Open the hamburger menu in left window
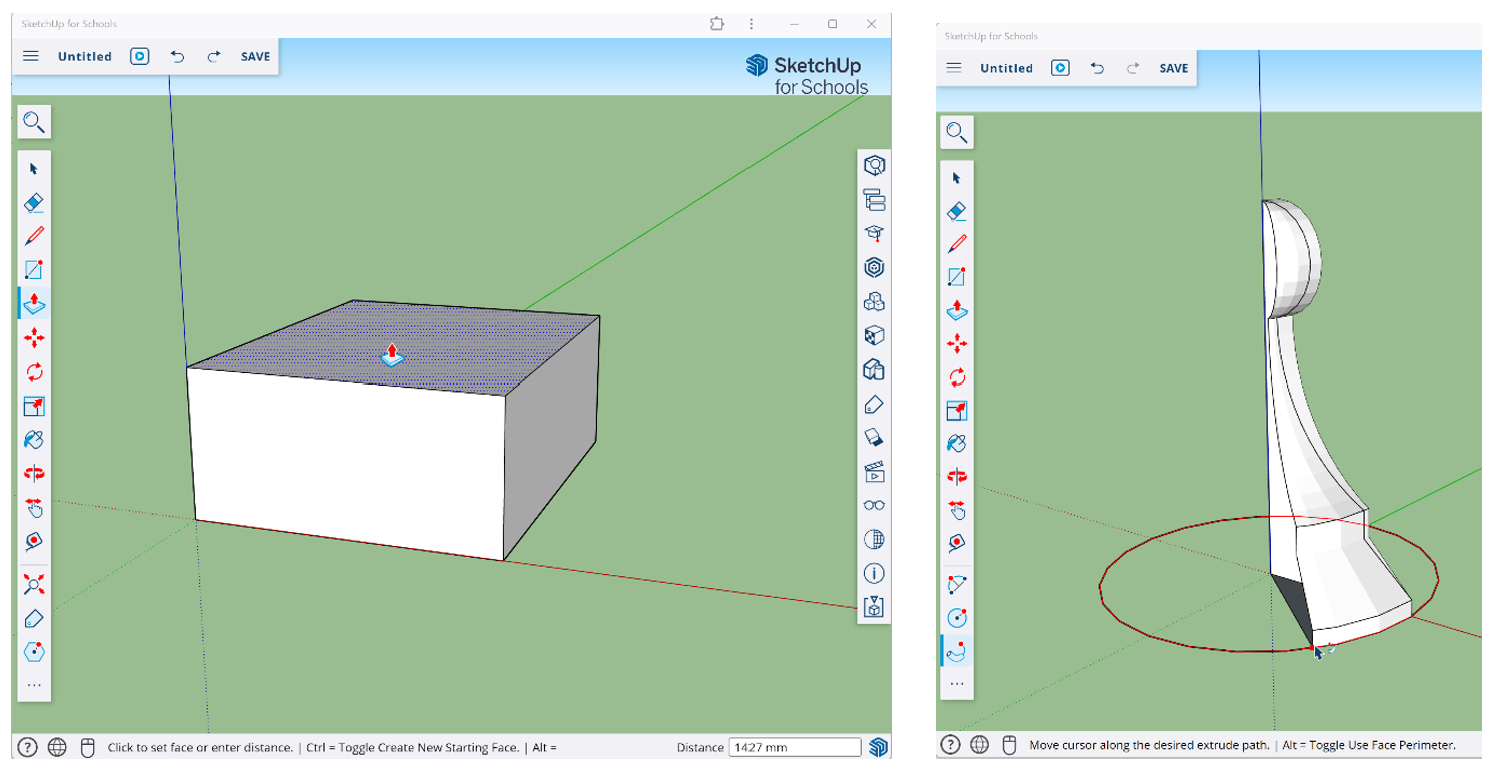 tap(31, 56)
